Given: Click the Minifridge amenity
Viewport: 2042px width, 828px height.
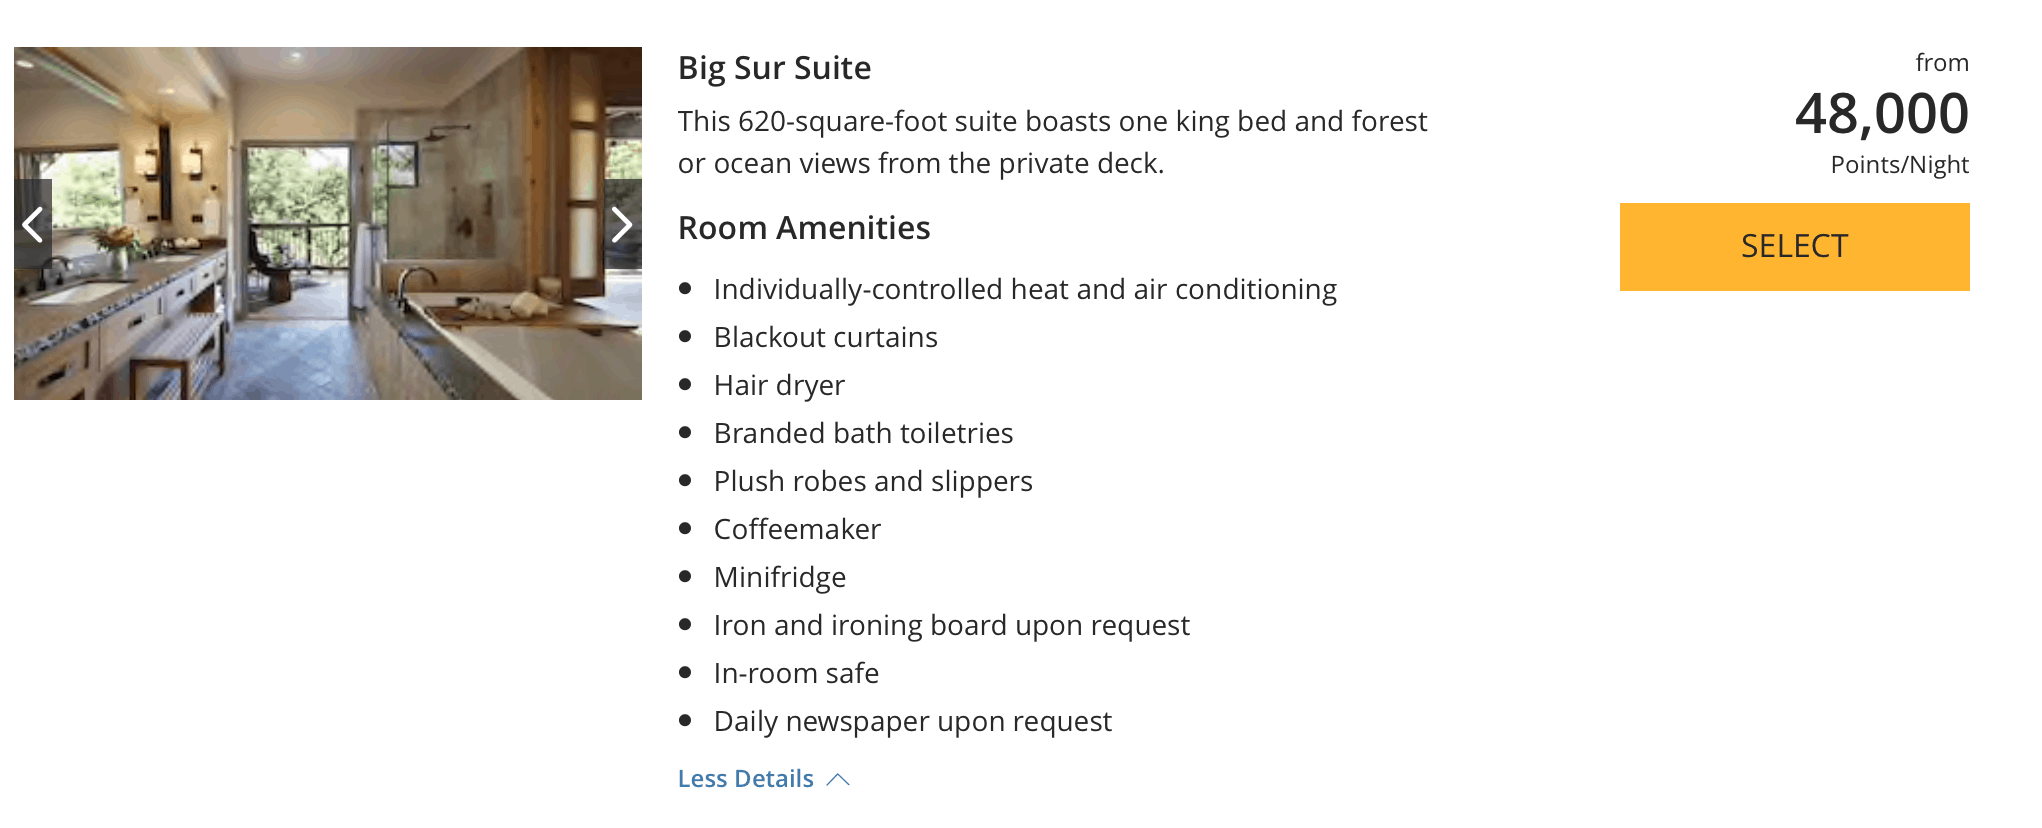Looking at the screenshot, I should coord(780,577).
